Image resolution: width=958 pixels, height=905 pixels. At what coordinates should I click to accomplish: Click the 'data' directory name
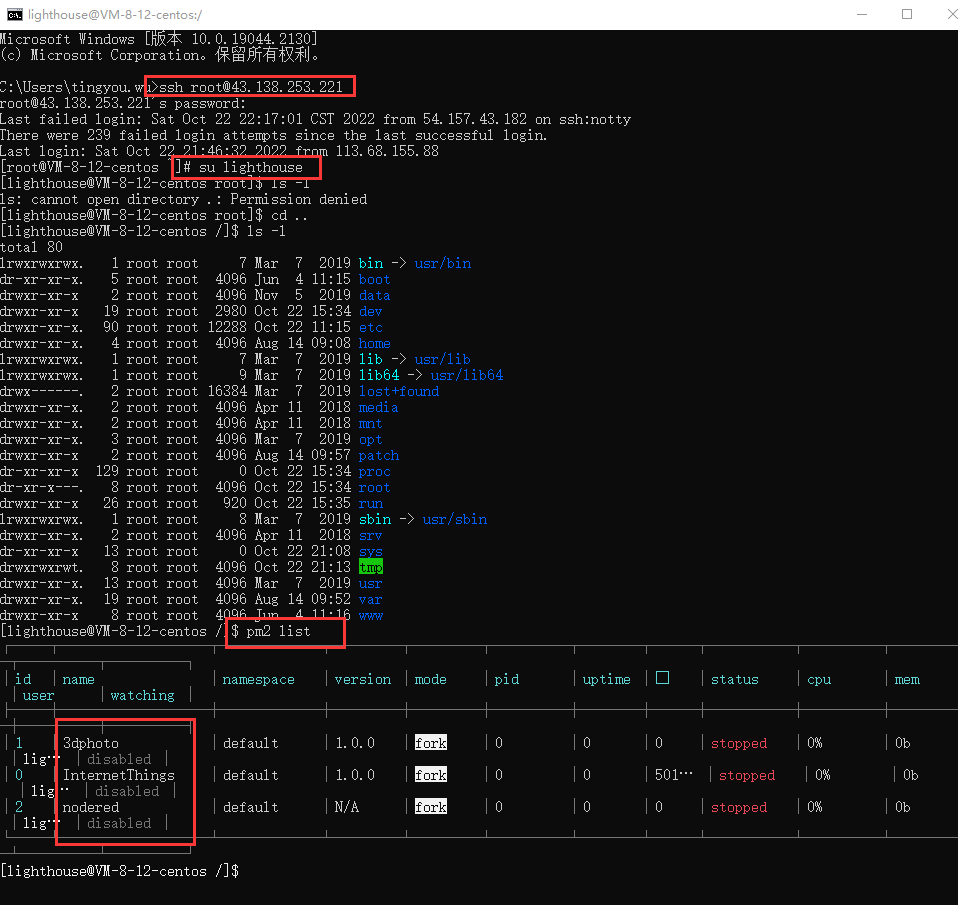(375, 295)
